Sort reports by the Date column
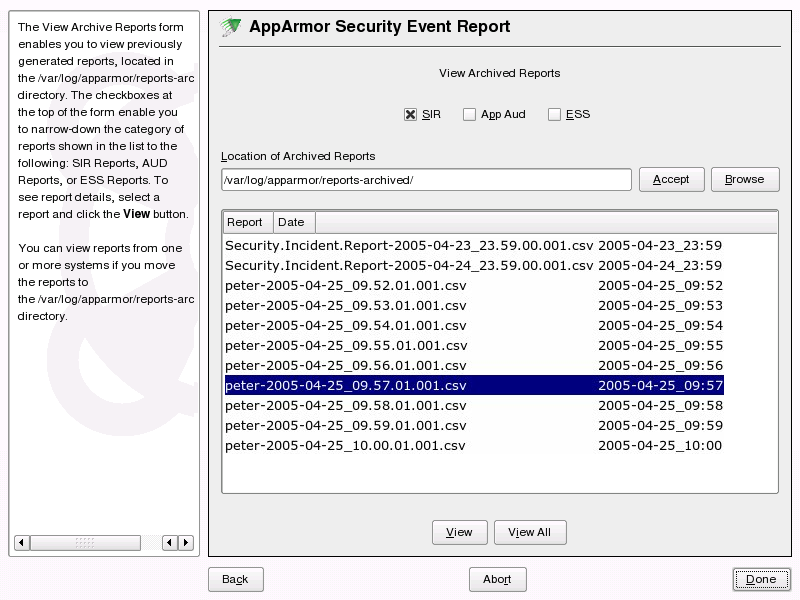This screenshot has height=600, width=800. tap(292, 222)
